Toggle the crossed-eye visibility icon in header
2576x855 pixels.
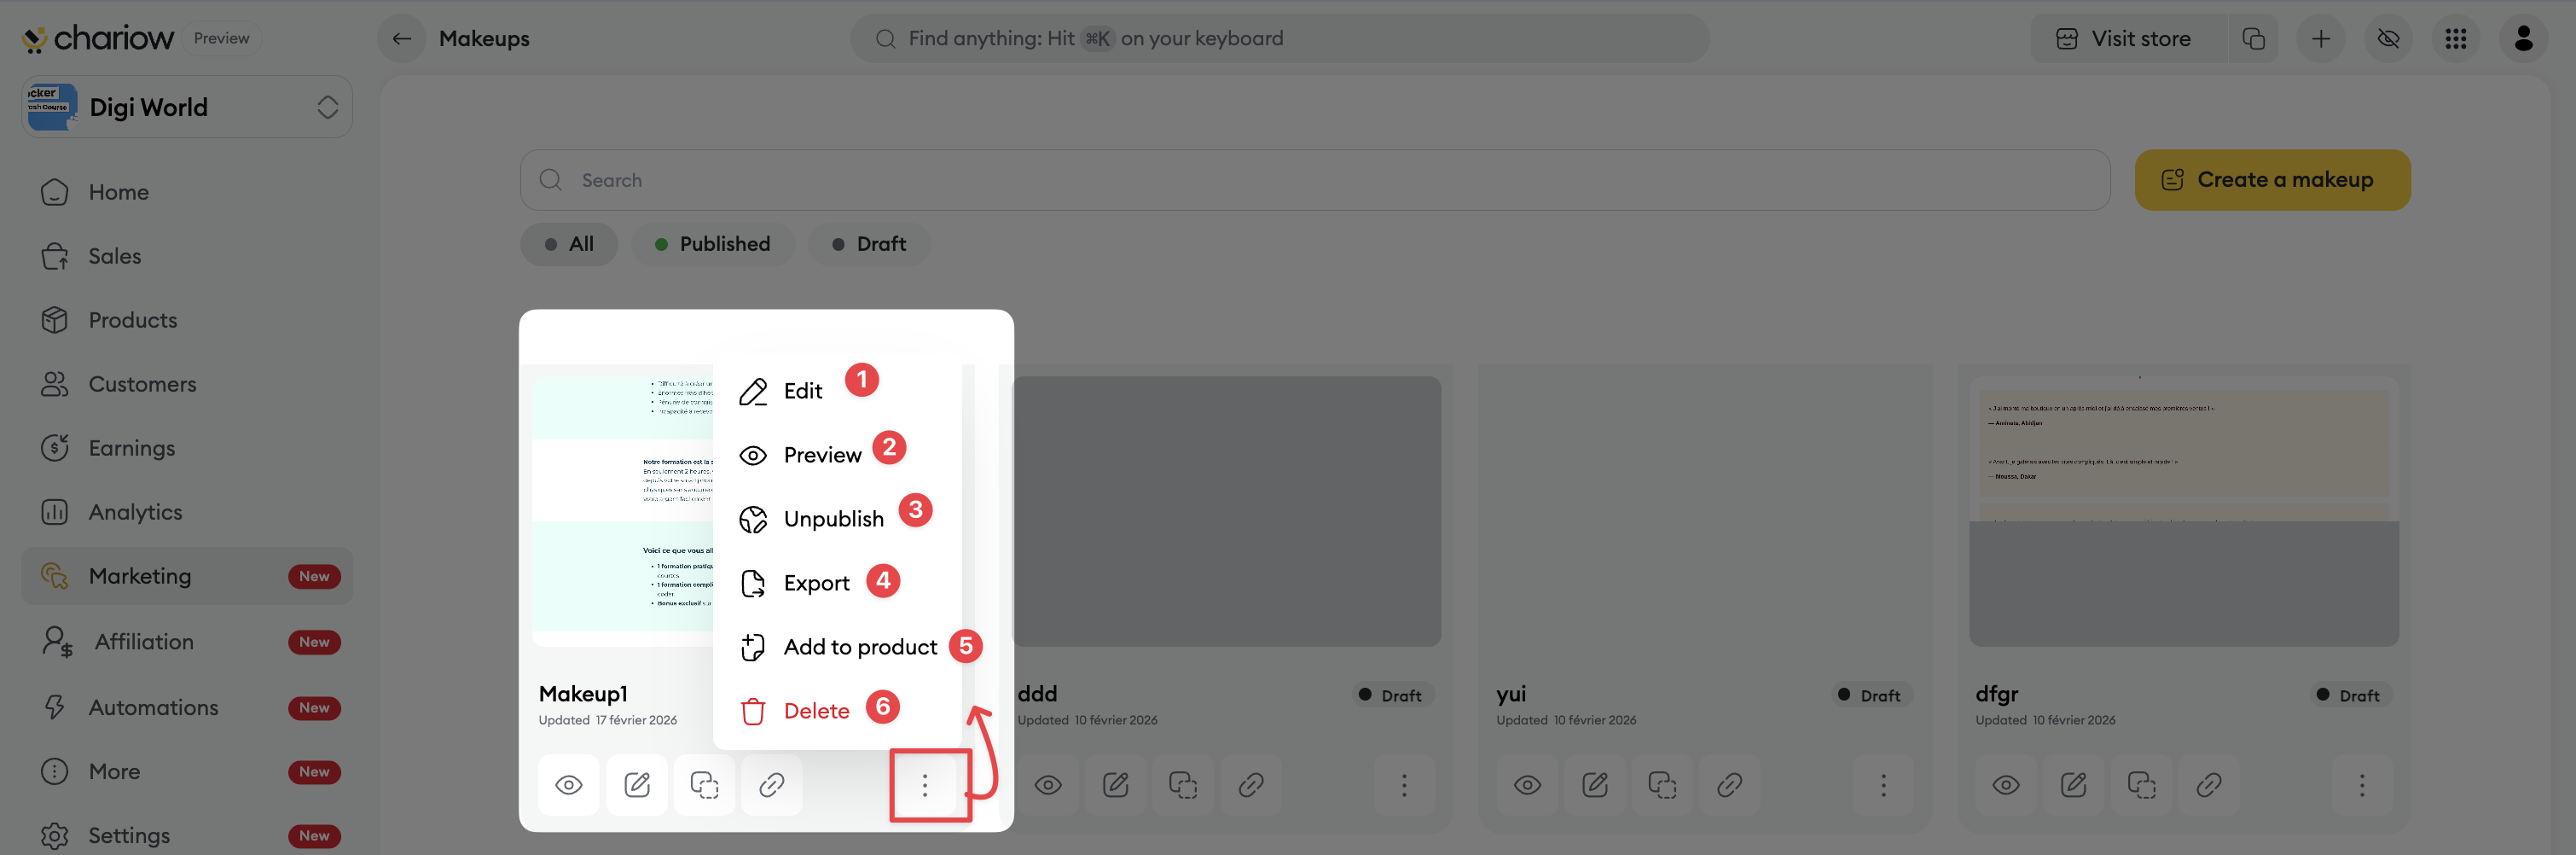[x=2388, y=39]
